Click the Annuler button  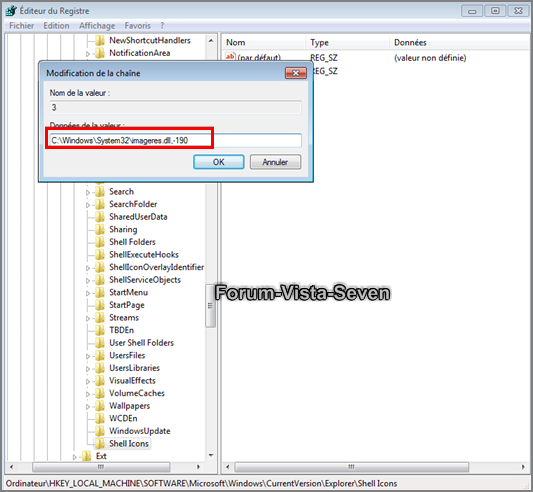275,162
